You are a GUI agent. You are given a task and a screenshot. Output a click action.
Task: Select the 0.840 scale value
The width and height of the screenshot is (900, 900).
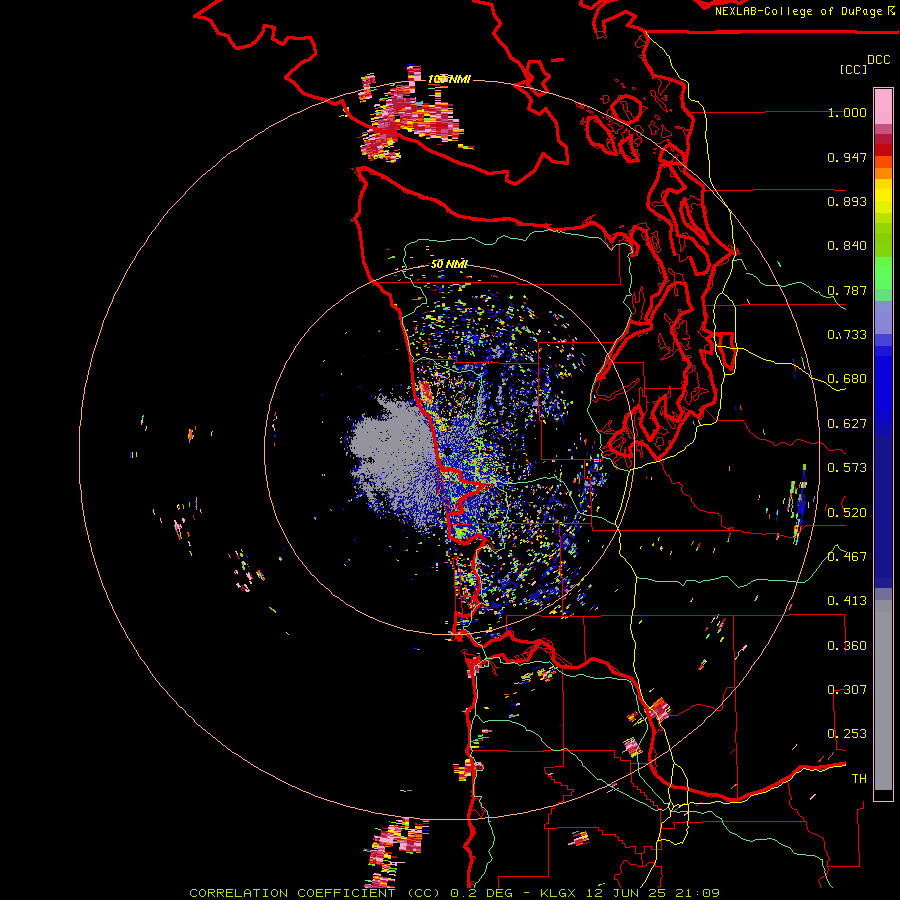(847, 246)
